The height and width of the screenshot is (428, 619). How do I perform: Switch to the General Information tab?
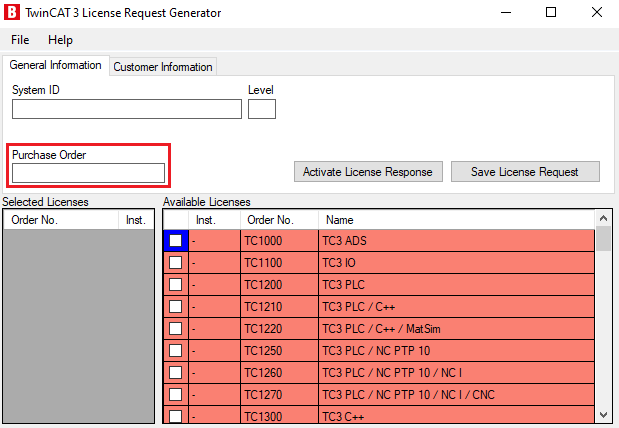click(x=55, y=65)
